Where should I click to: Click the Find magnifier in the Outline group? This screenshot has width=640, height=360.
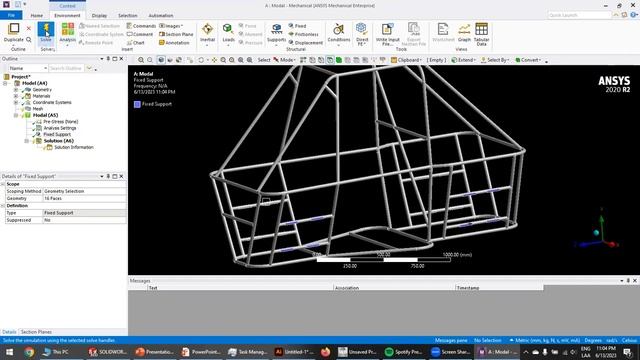click(29, 40)
